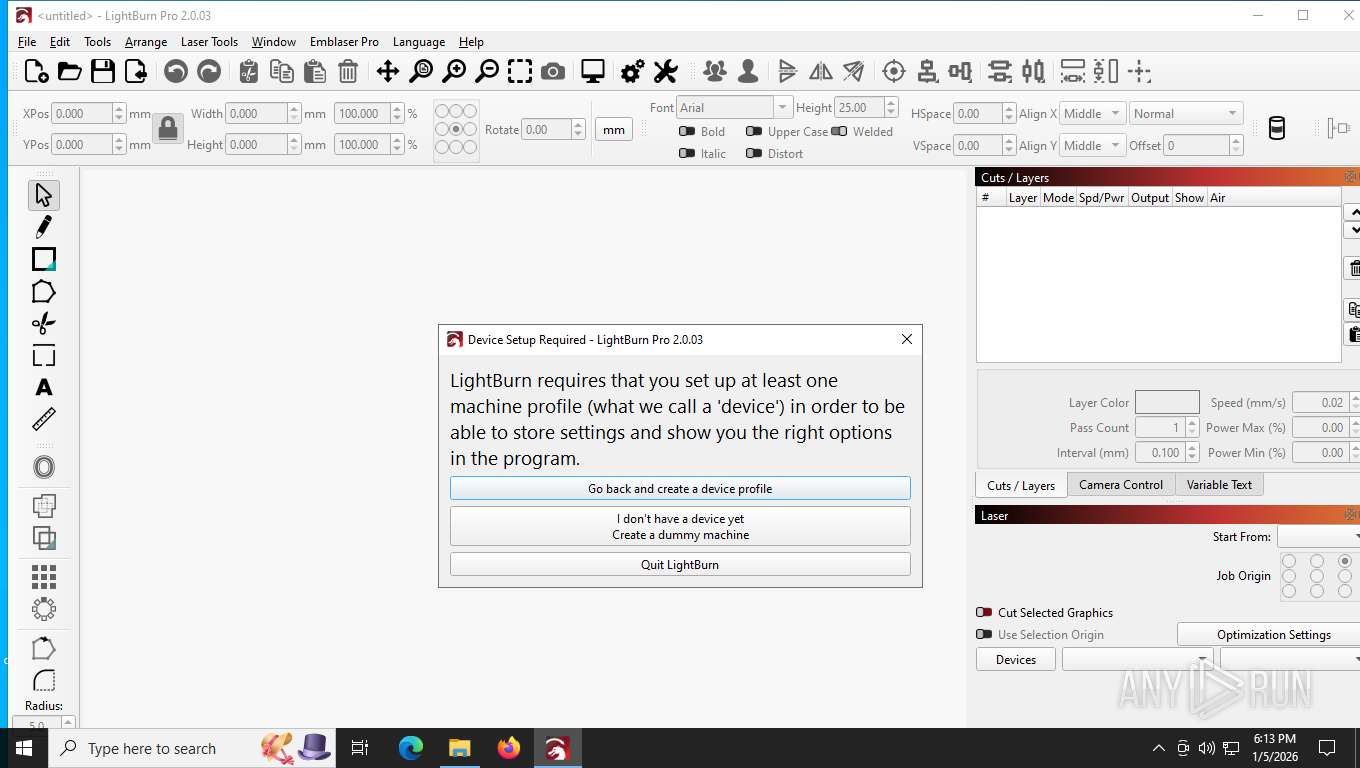Viewport: 1360px width, 768px height.
Task: Open Microsoft Edge from the taskbar
Action: [x=411, y=748]
